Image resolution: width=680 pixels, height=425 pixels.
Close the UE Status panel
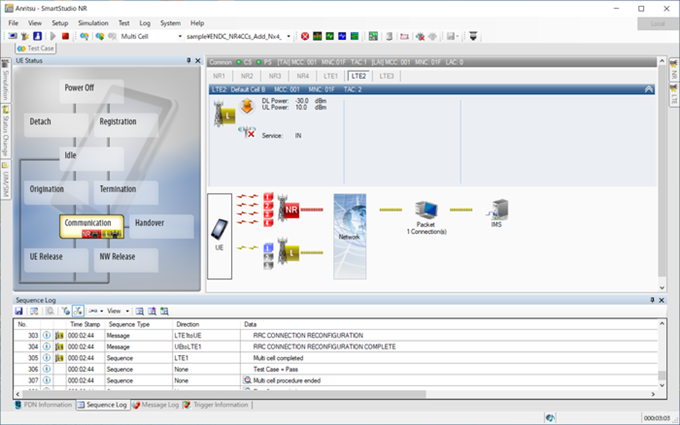(x=198, y=61)
